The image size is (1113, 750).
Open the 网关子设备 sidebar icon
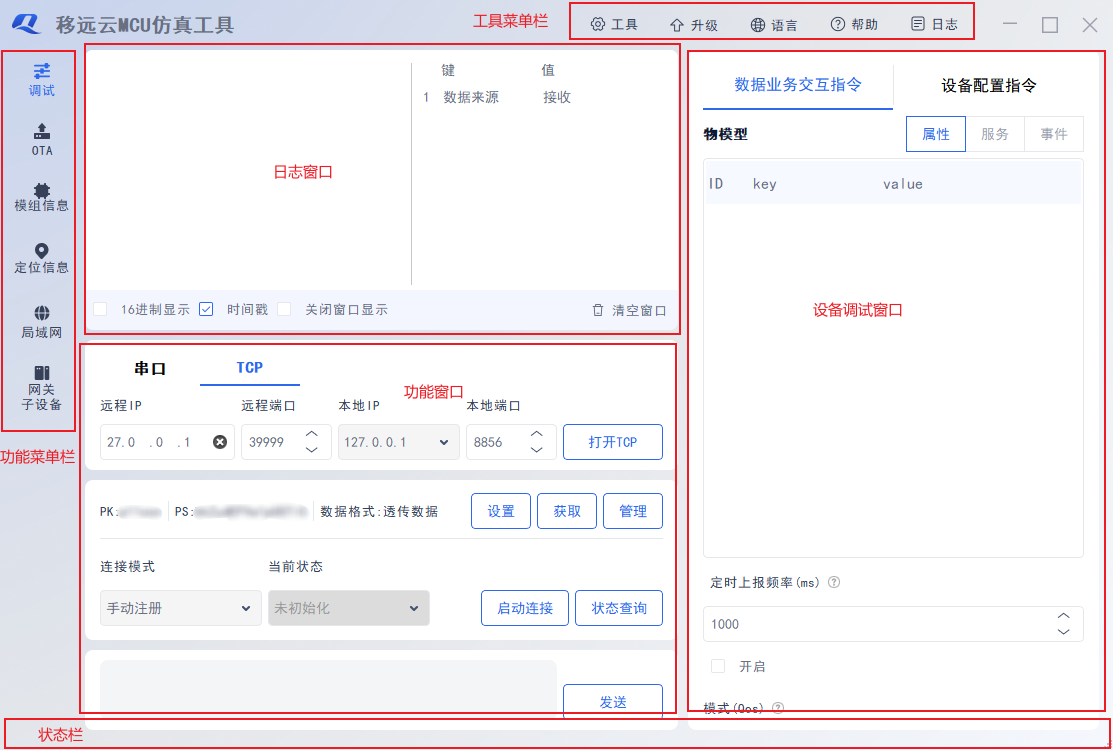(x=42, y=373)
